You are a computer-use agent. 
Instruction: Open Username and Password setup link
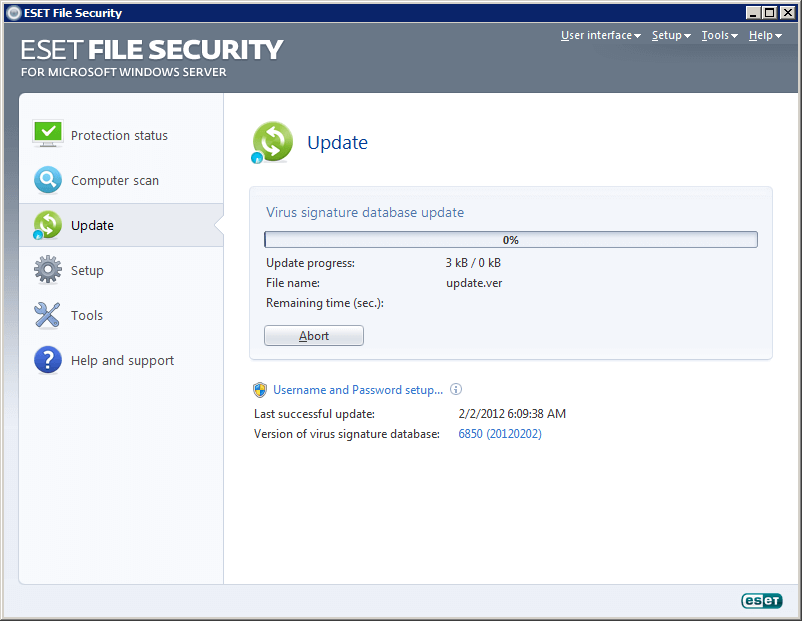point(358,390)
